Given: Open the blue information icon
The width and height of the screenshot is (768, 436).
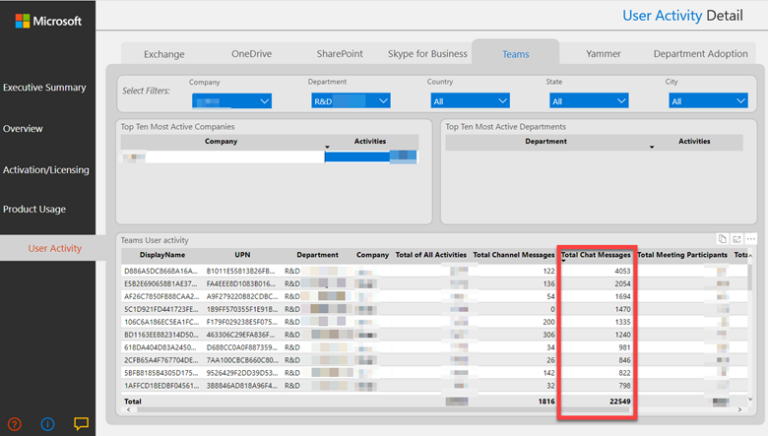Looking at the screenshot, I should [47, 423].
